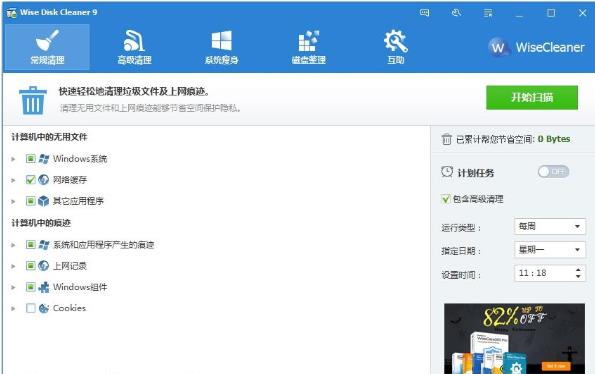
Task: Select the Windows系统 label
Action: [x=80, y=159]
